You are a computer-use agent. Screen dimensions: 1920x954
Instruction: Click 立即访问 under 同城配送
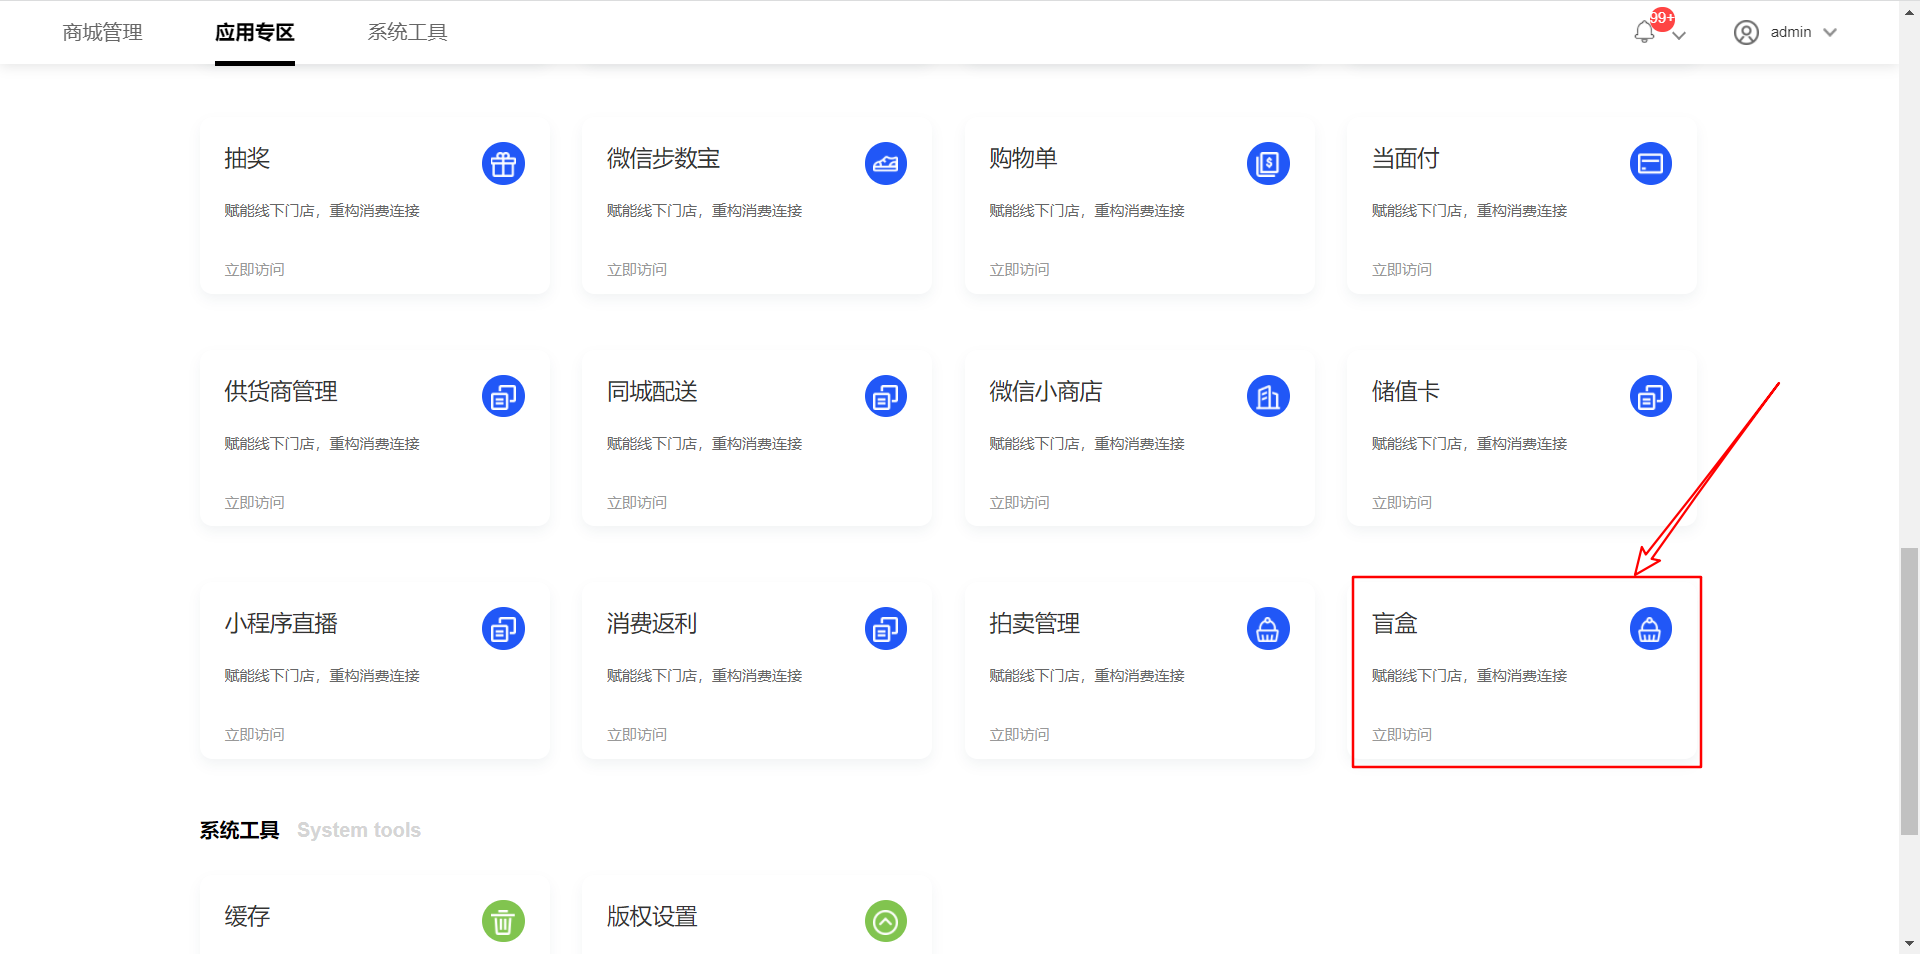pyautogui.click(x=637, y=502)
